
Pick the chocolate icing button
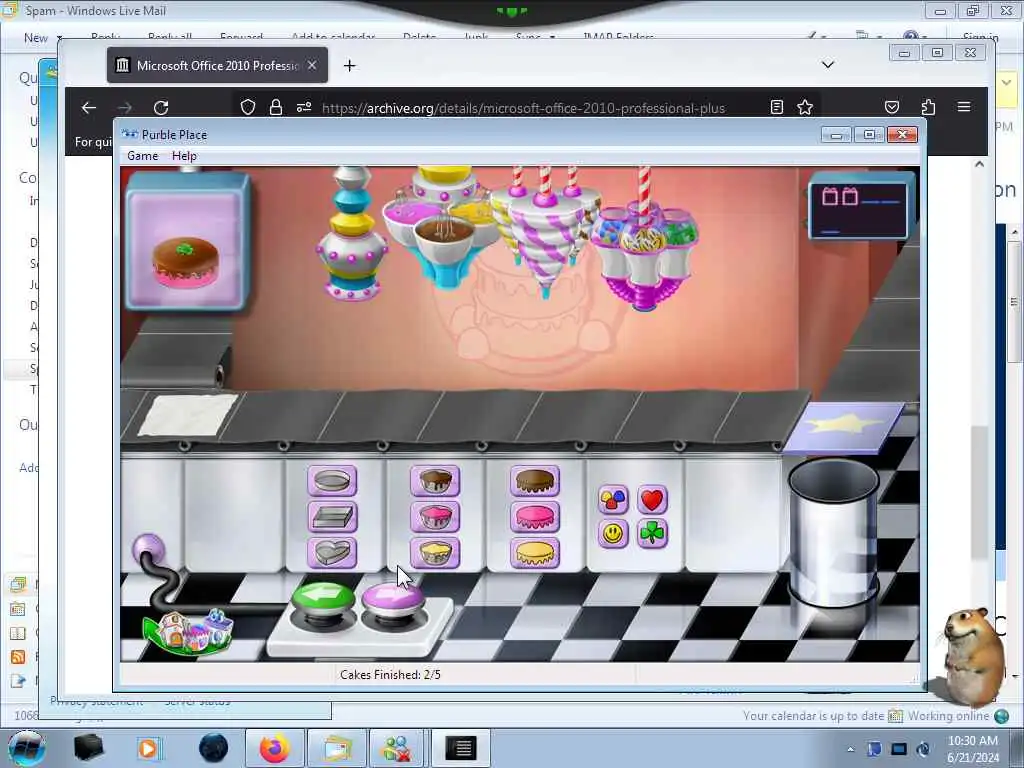[535, 481]
